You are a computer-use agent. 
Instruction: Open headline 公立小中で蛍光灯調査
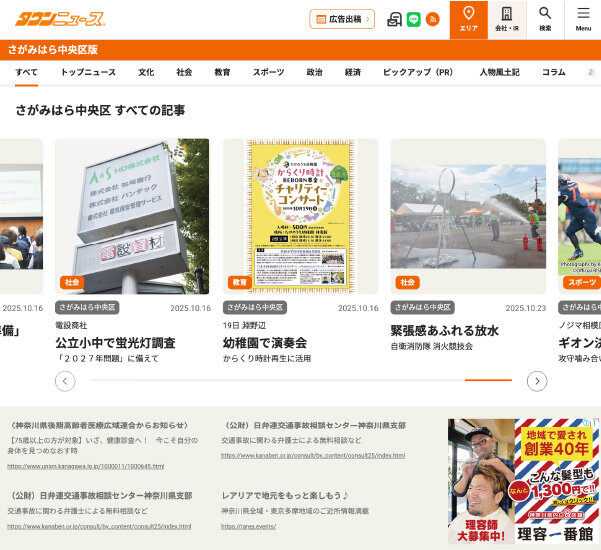coord(115,343)
